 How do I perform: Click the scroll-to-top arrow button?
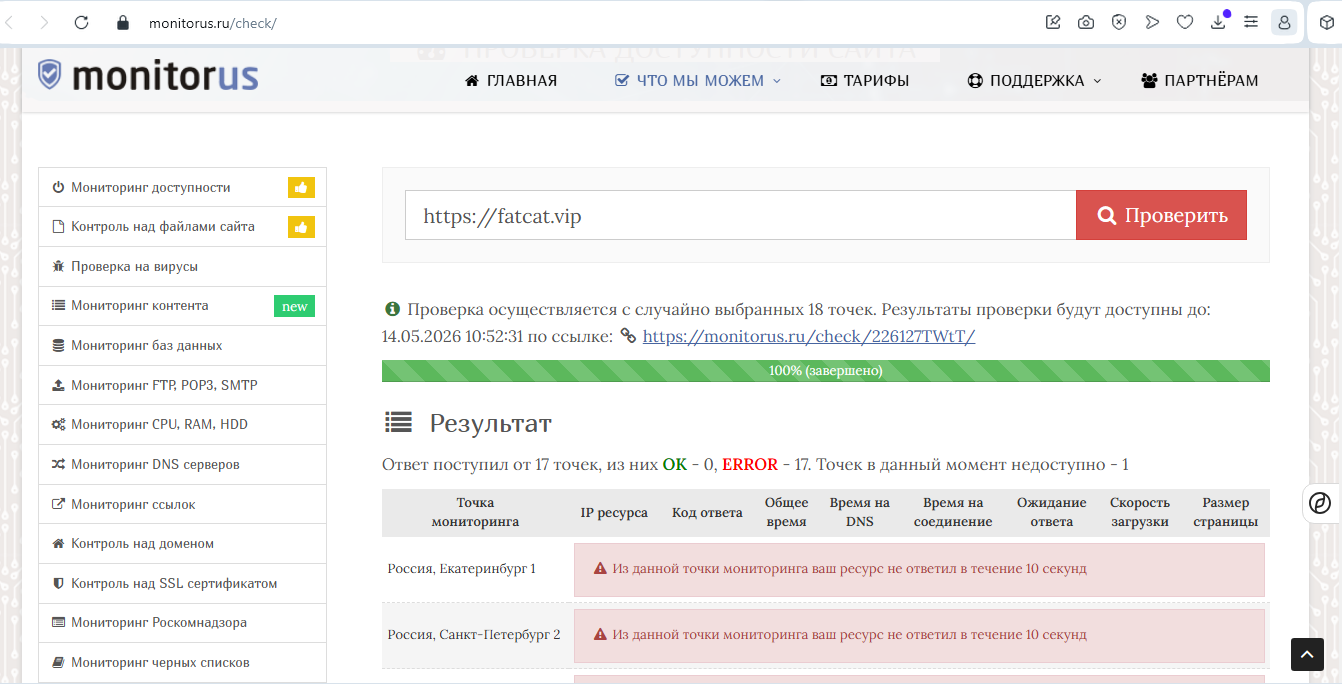point(1307,654)
